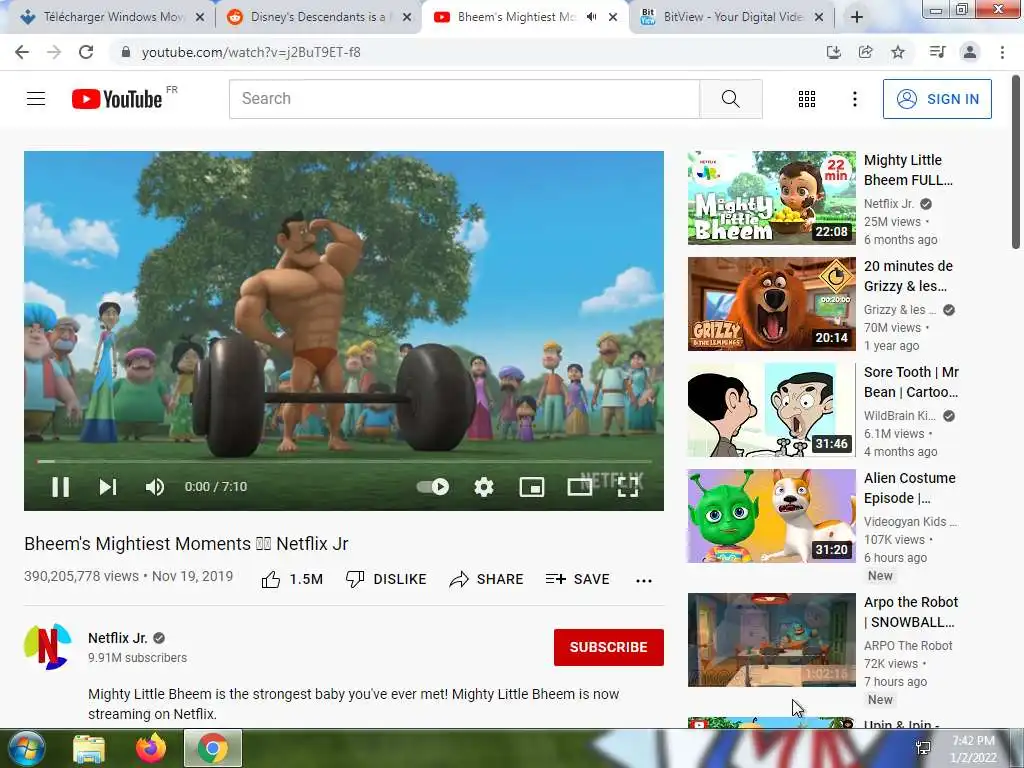
Task: Open Chrome three-dot menu
Action: pos(1002,52)
